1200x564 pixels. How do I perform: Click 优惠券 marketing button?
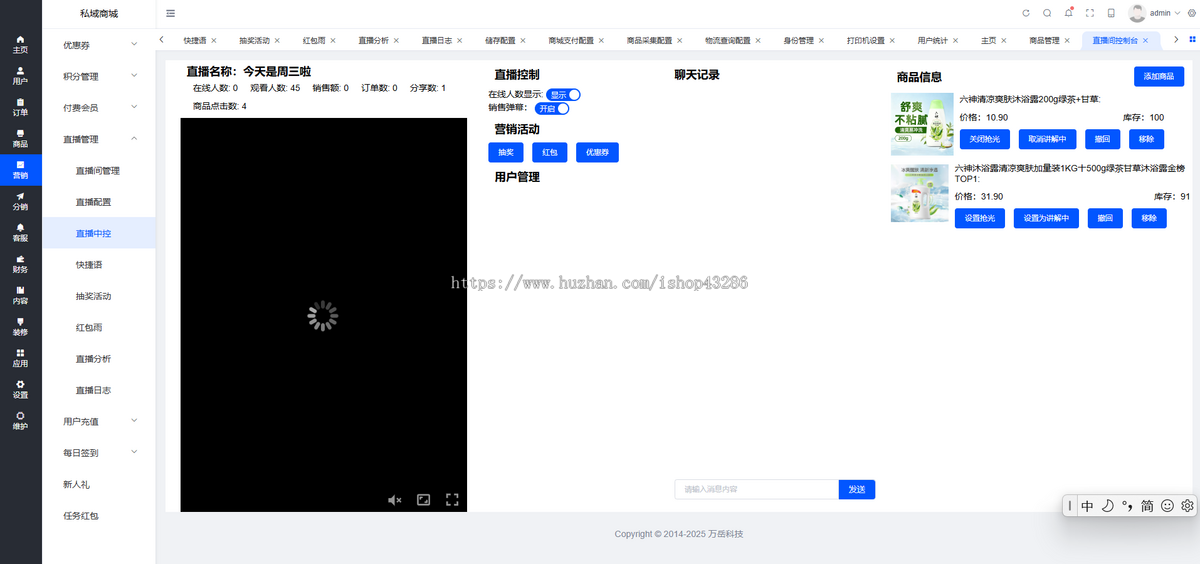[x=598, y=152]
